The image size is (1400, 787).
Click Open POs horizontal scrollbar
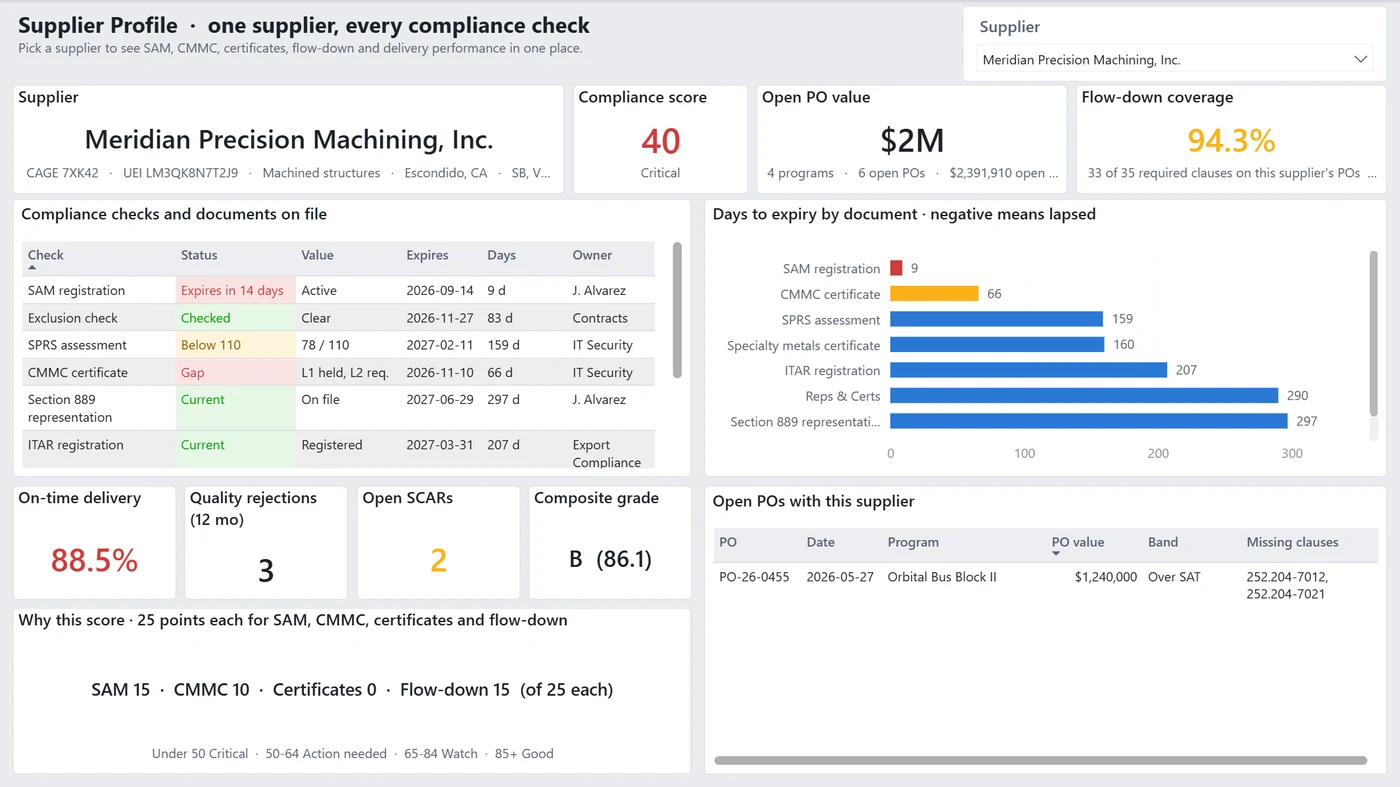[x=1040, y=761]
